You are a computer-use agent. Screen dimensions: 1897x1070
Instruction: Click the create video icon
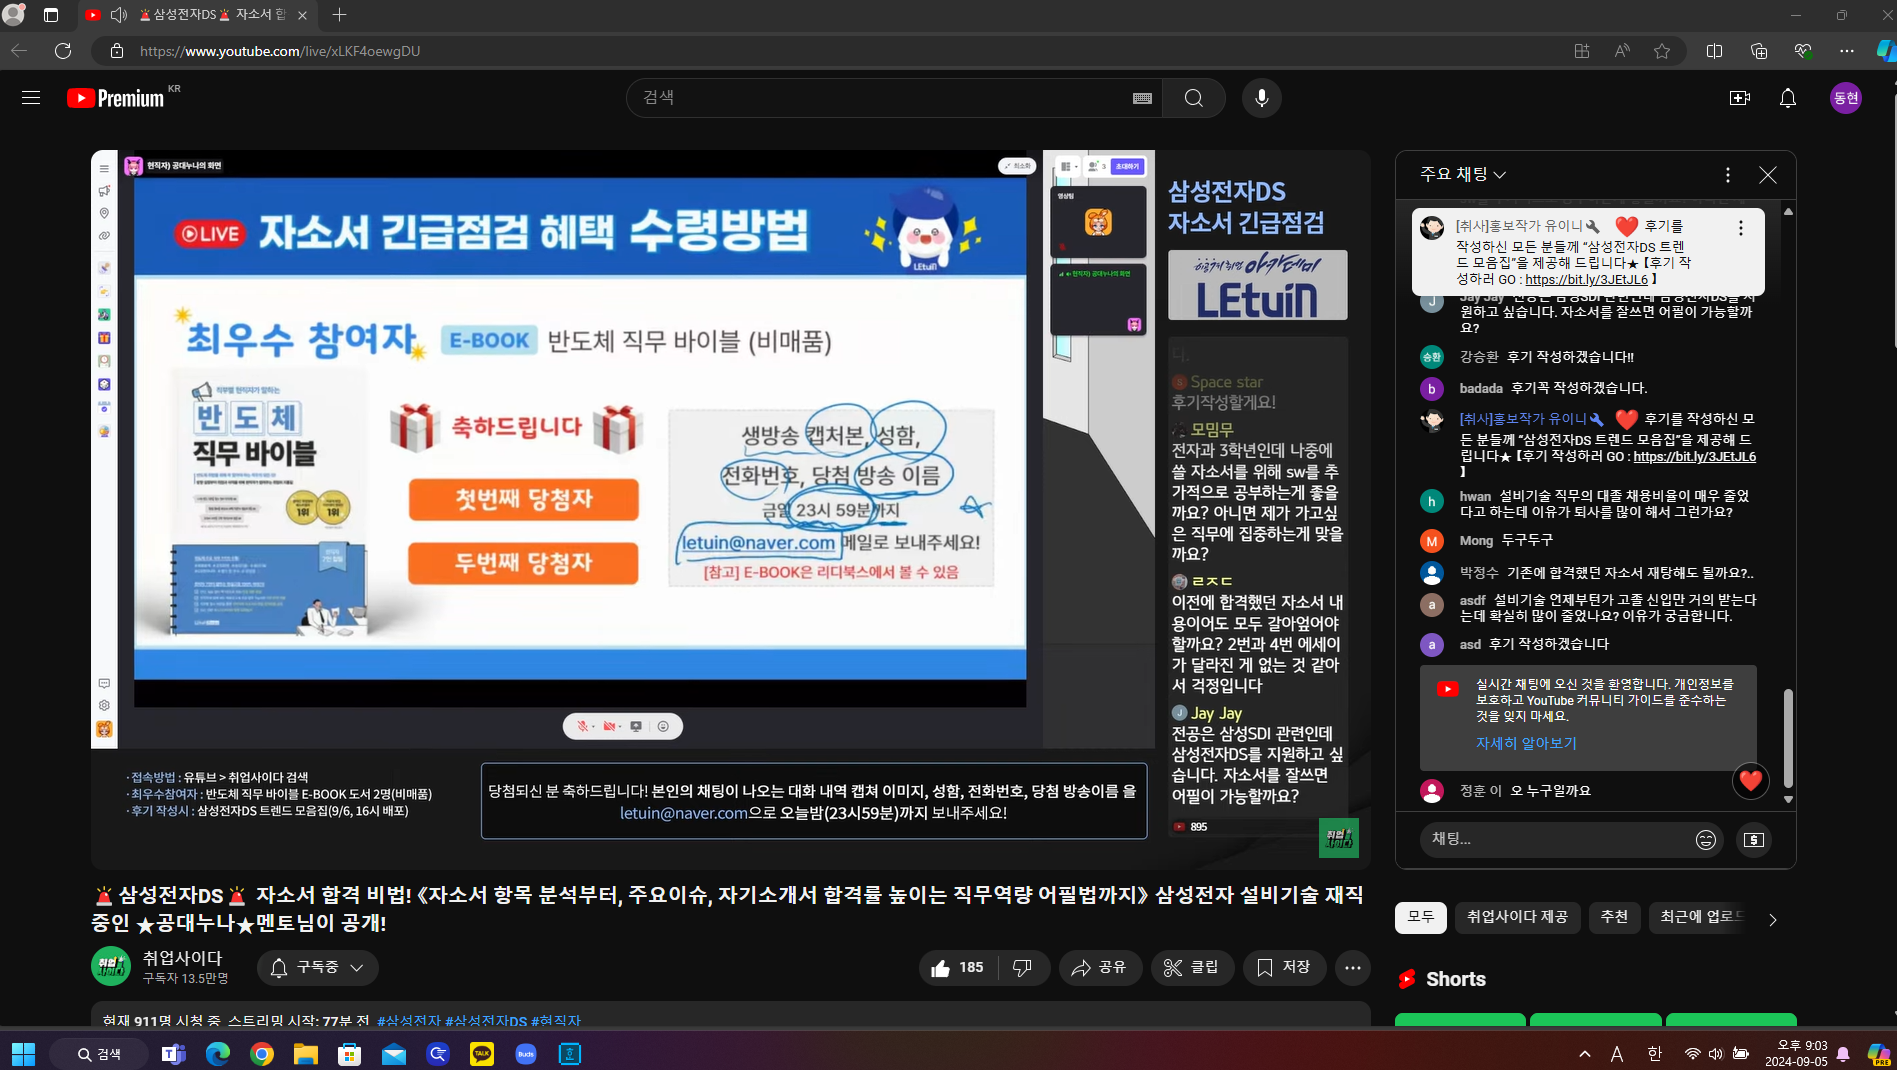tap(1739, 98)
